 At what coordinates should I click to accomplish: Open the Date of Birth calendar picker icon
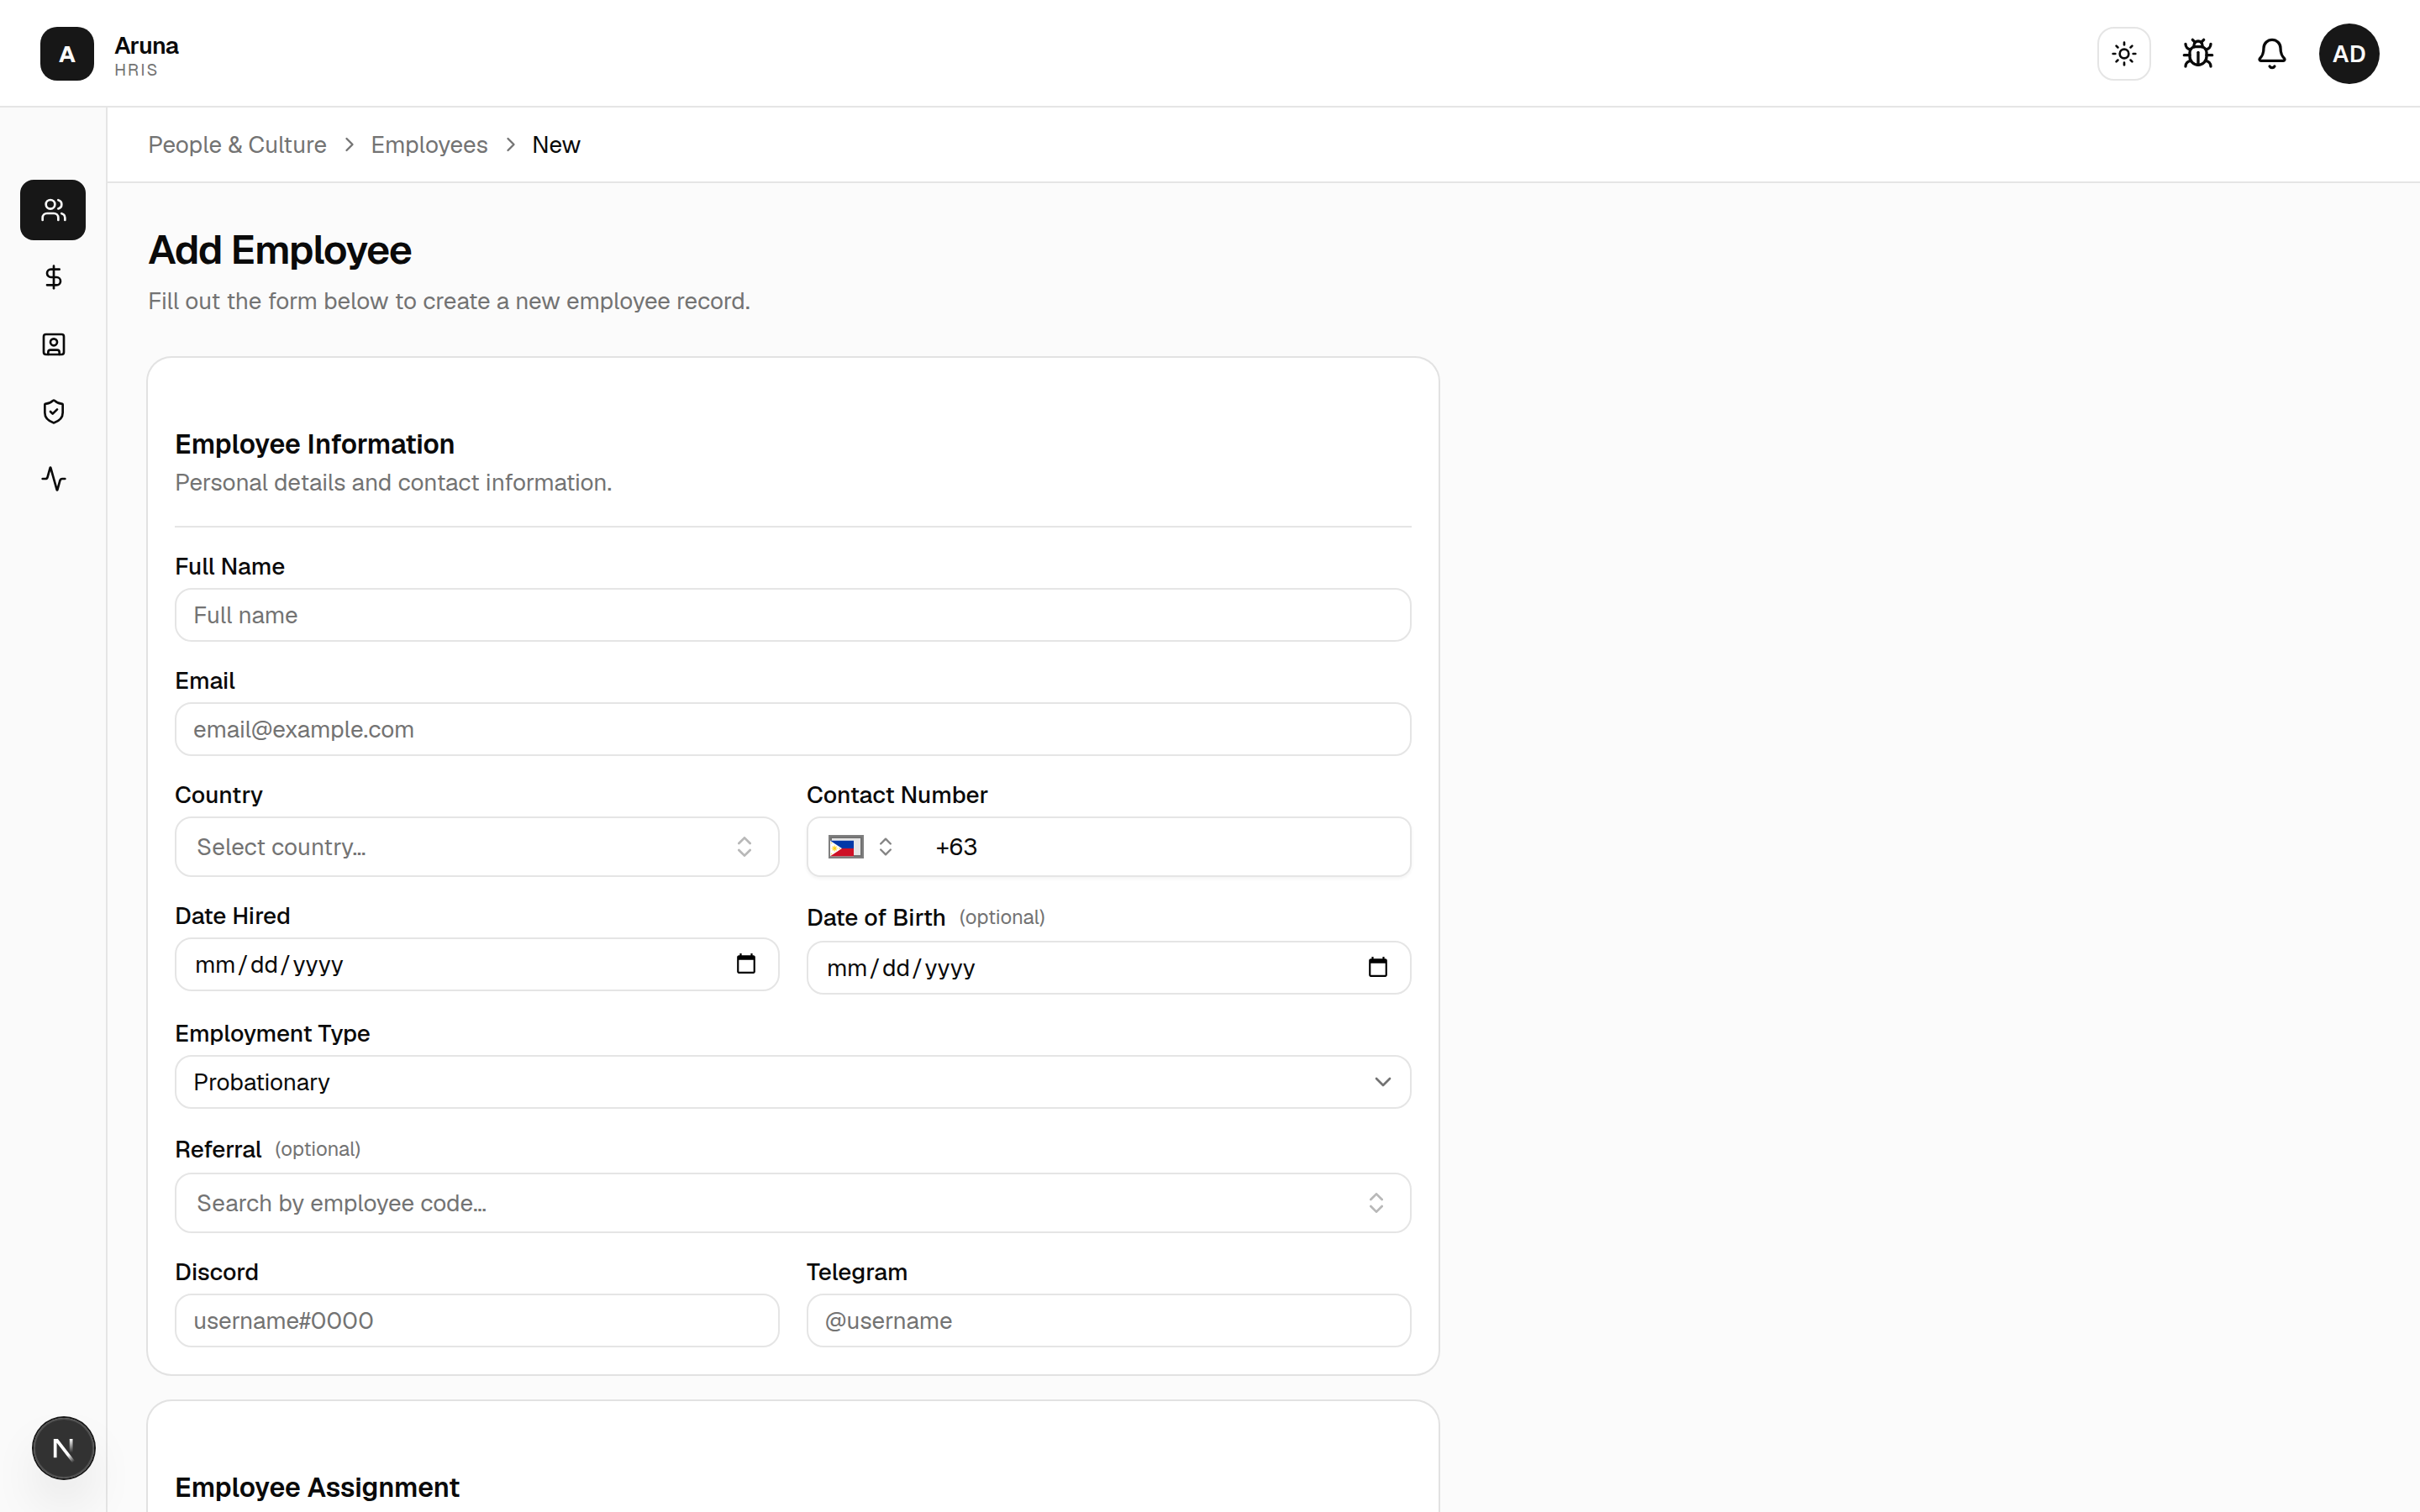pyautogui.click(x=1378, y=967)
